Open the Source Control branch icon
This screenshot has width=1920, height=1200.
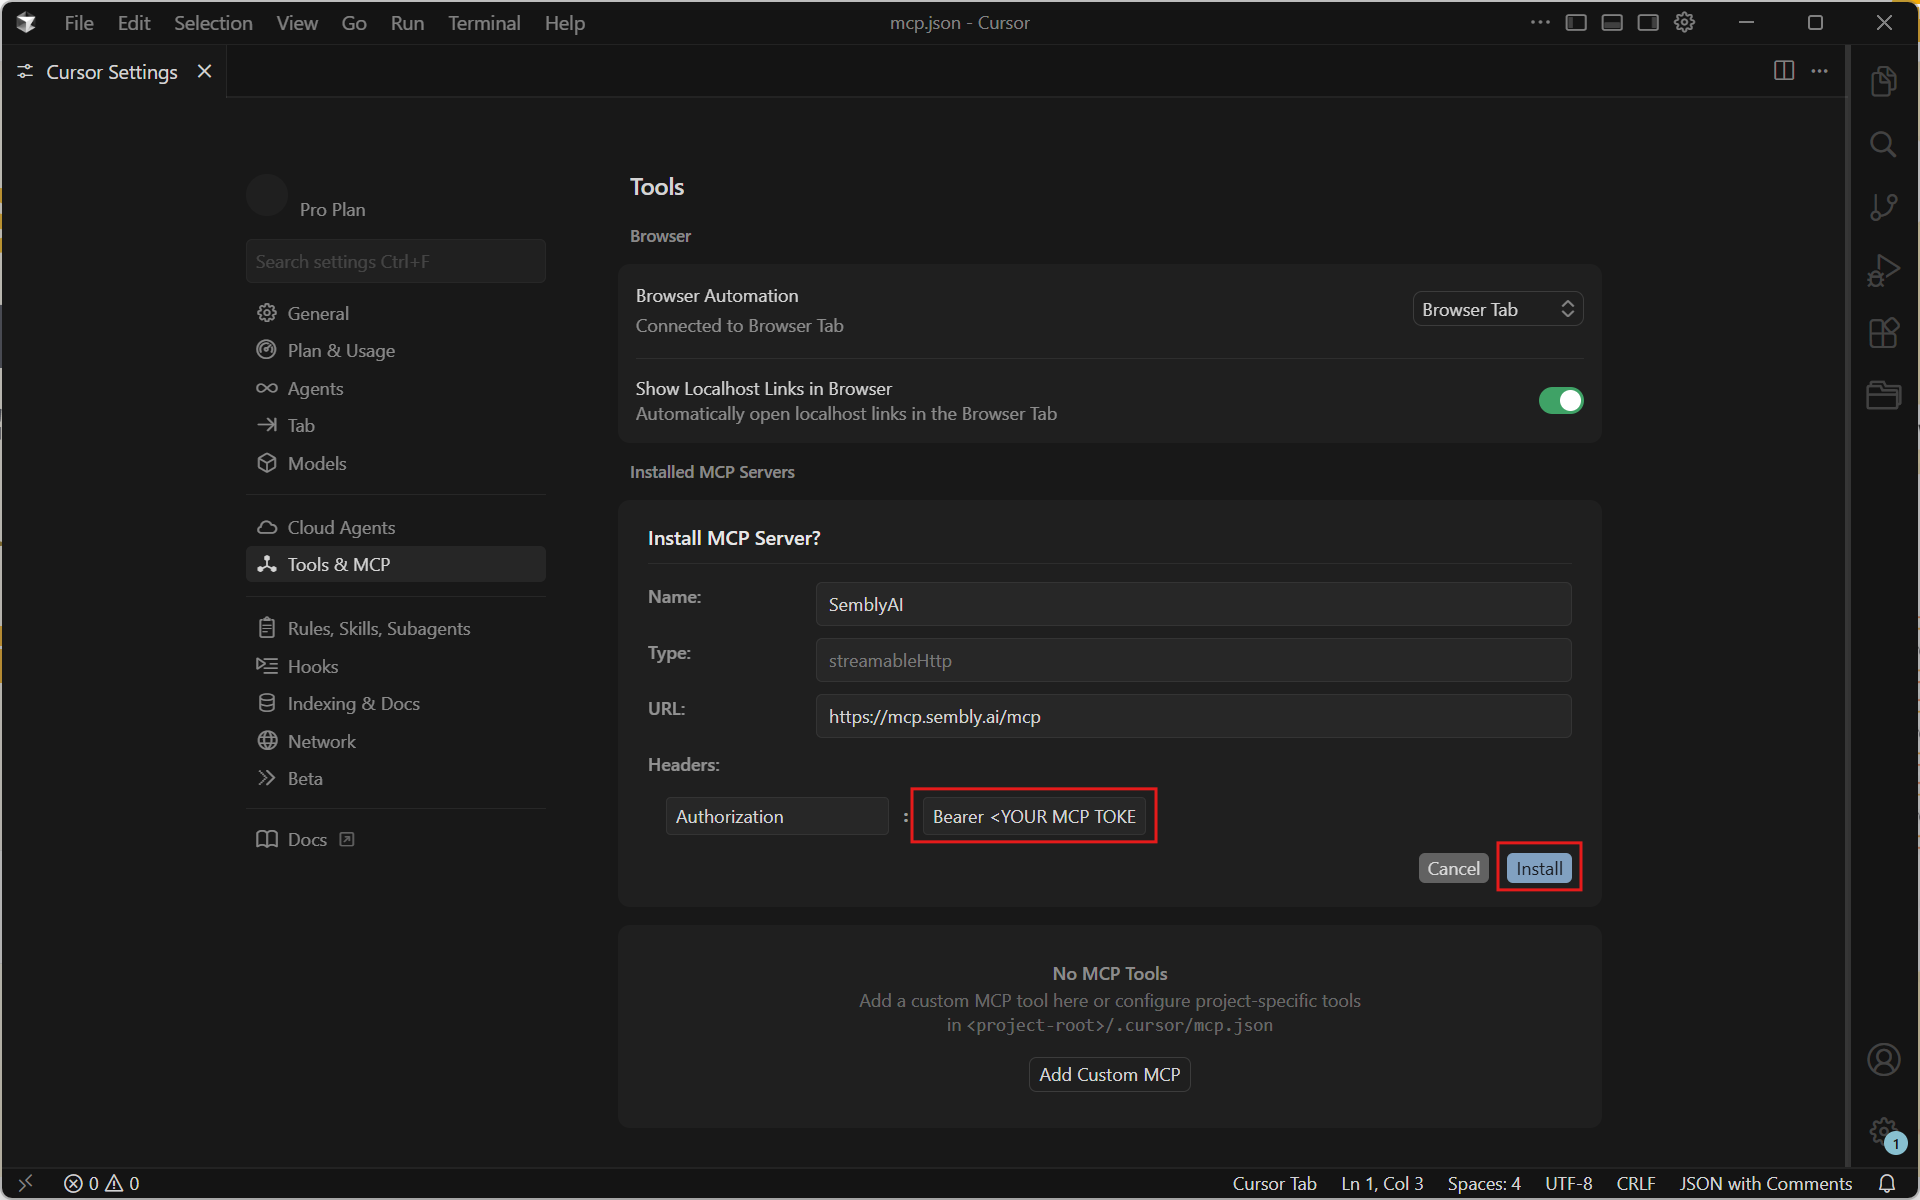[1883, 207]
